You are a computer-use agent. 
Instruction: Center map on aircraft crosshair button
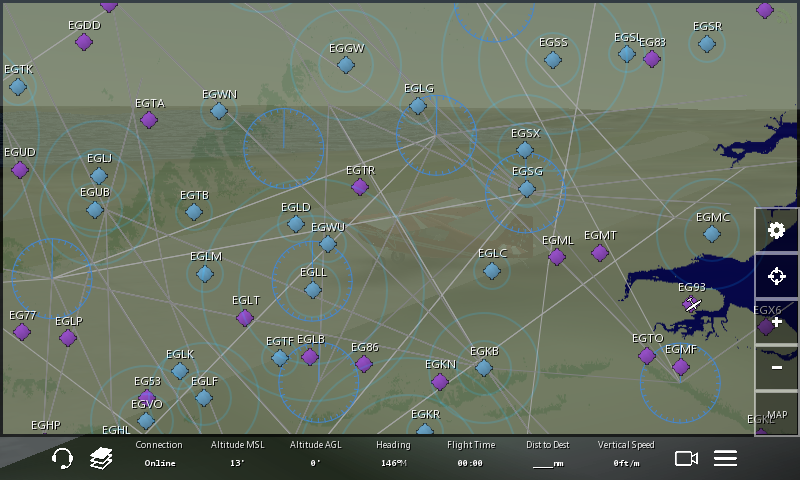point(777,276)
